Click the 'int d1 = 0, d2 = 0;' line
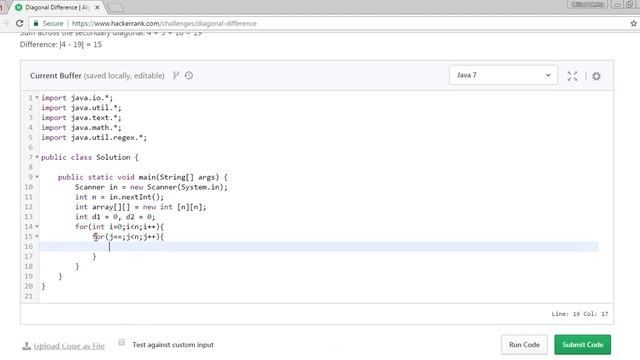The height and width of the screenshot is (360, 640). coord(115,217)
